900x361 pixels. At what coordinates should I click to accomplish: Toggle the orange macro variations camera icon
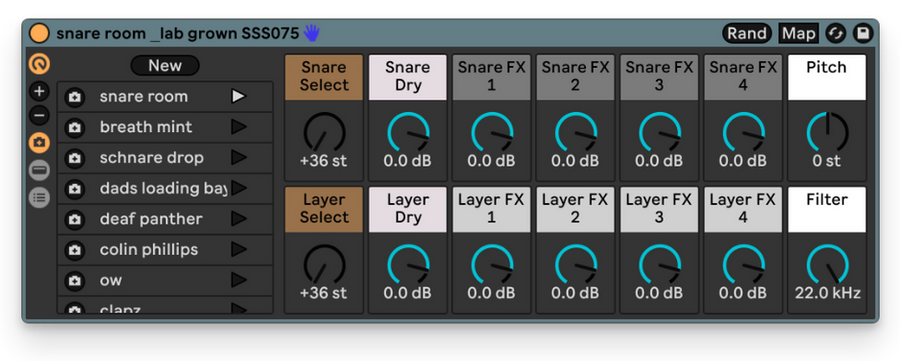click(39, 142)
